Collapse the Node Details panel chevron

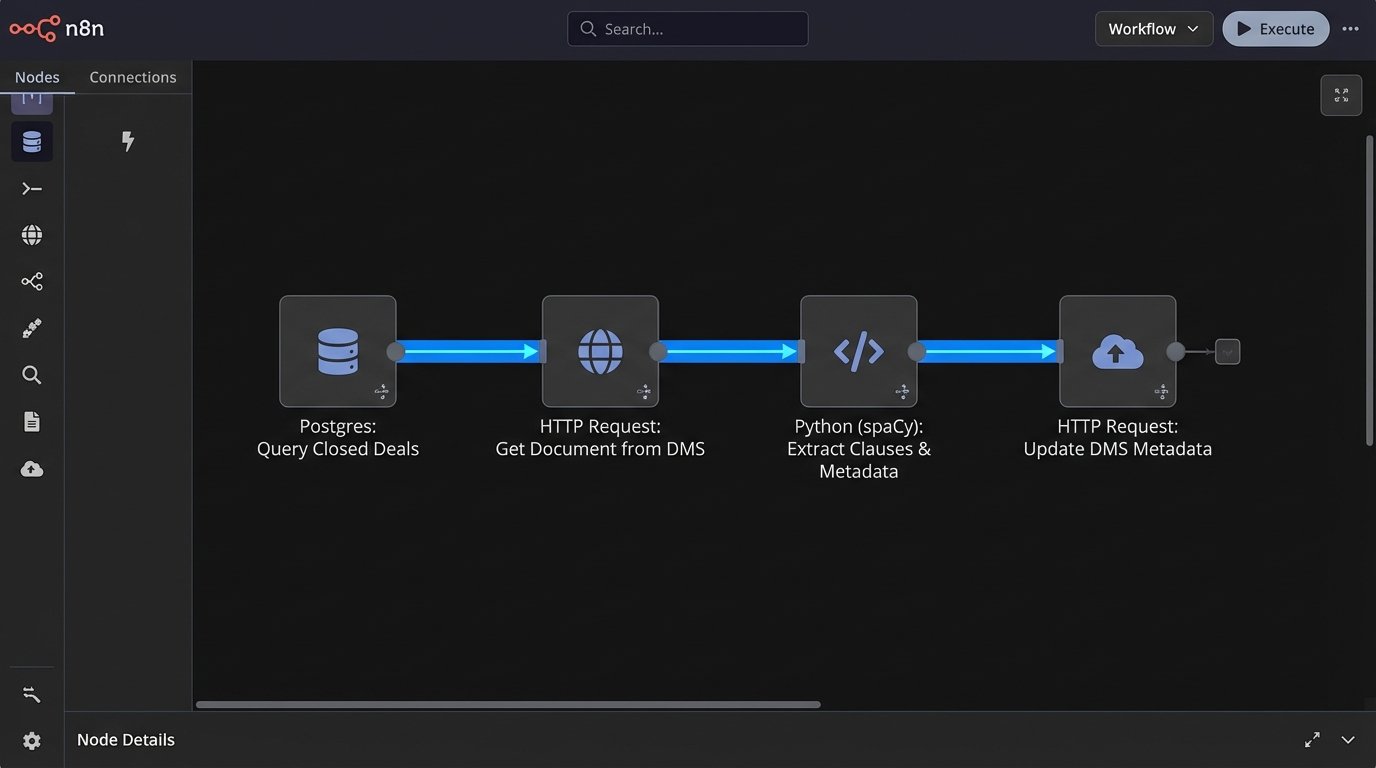click(x=1348, y=739)
